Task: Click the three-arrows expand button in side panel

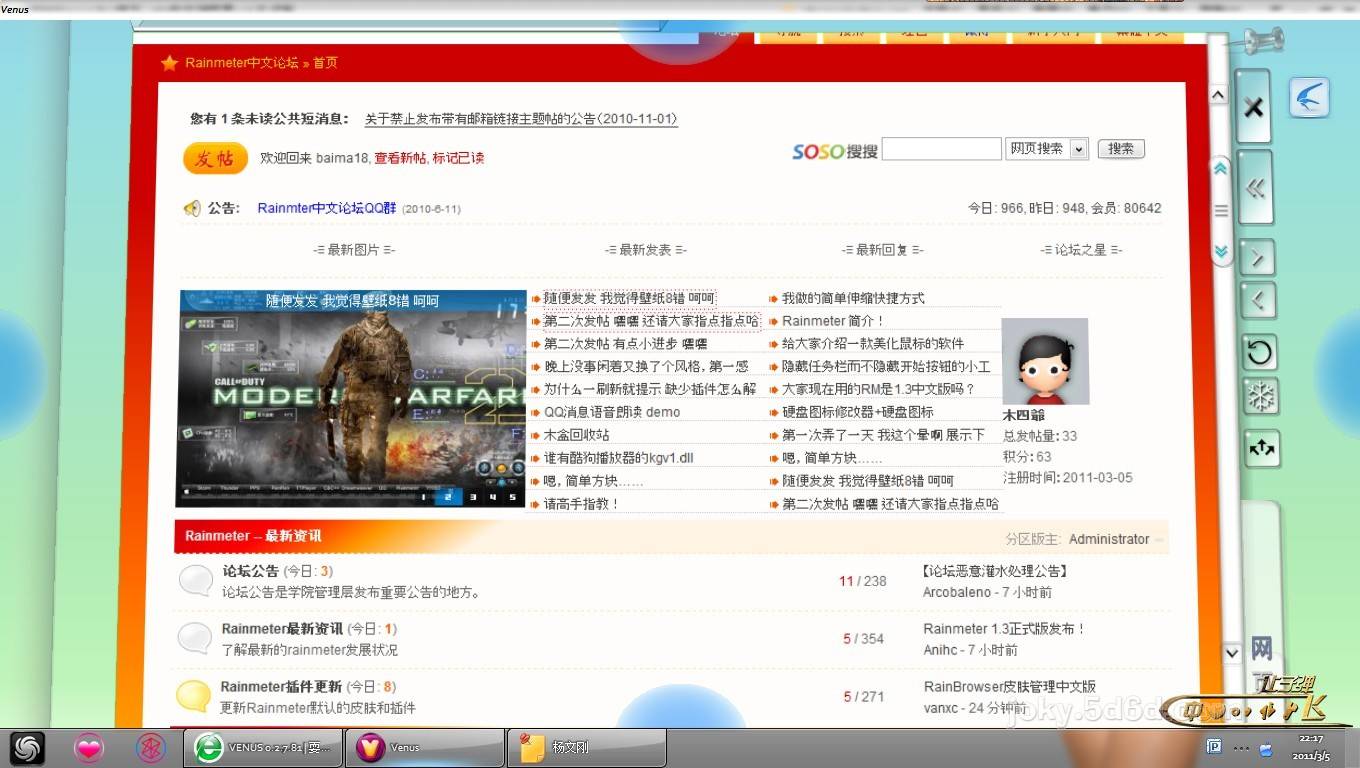Action: 1262,449
